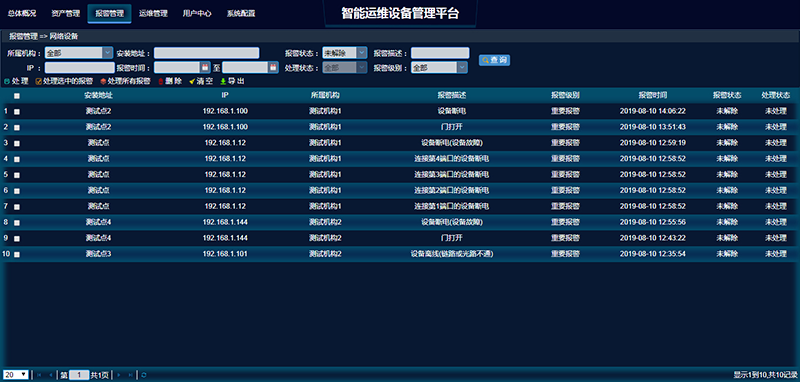Click the green 导出 export button
The image size is (800, 382).
pos(232,81)
